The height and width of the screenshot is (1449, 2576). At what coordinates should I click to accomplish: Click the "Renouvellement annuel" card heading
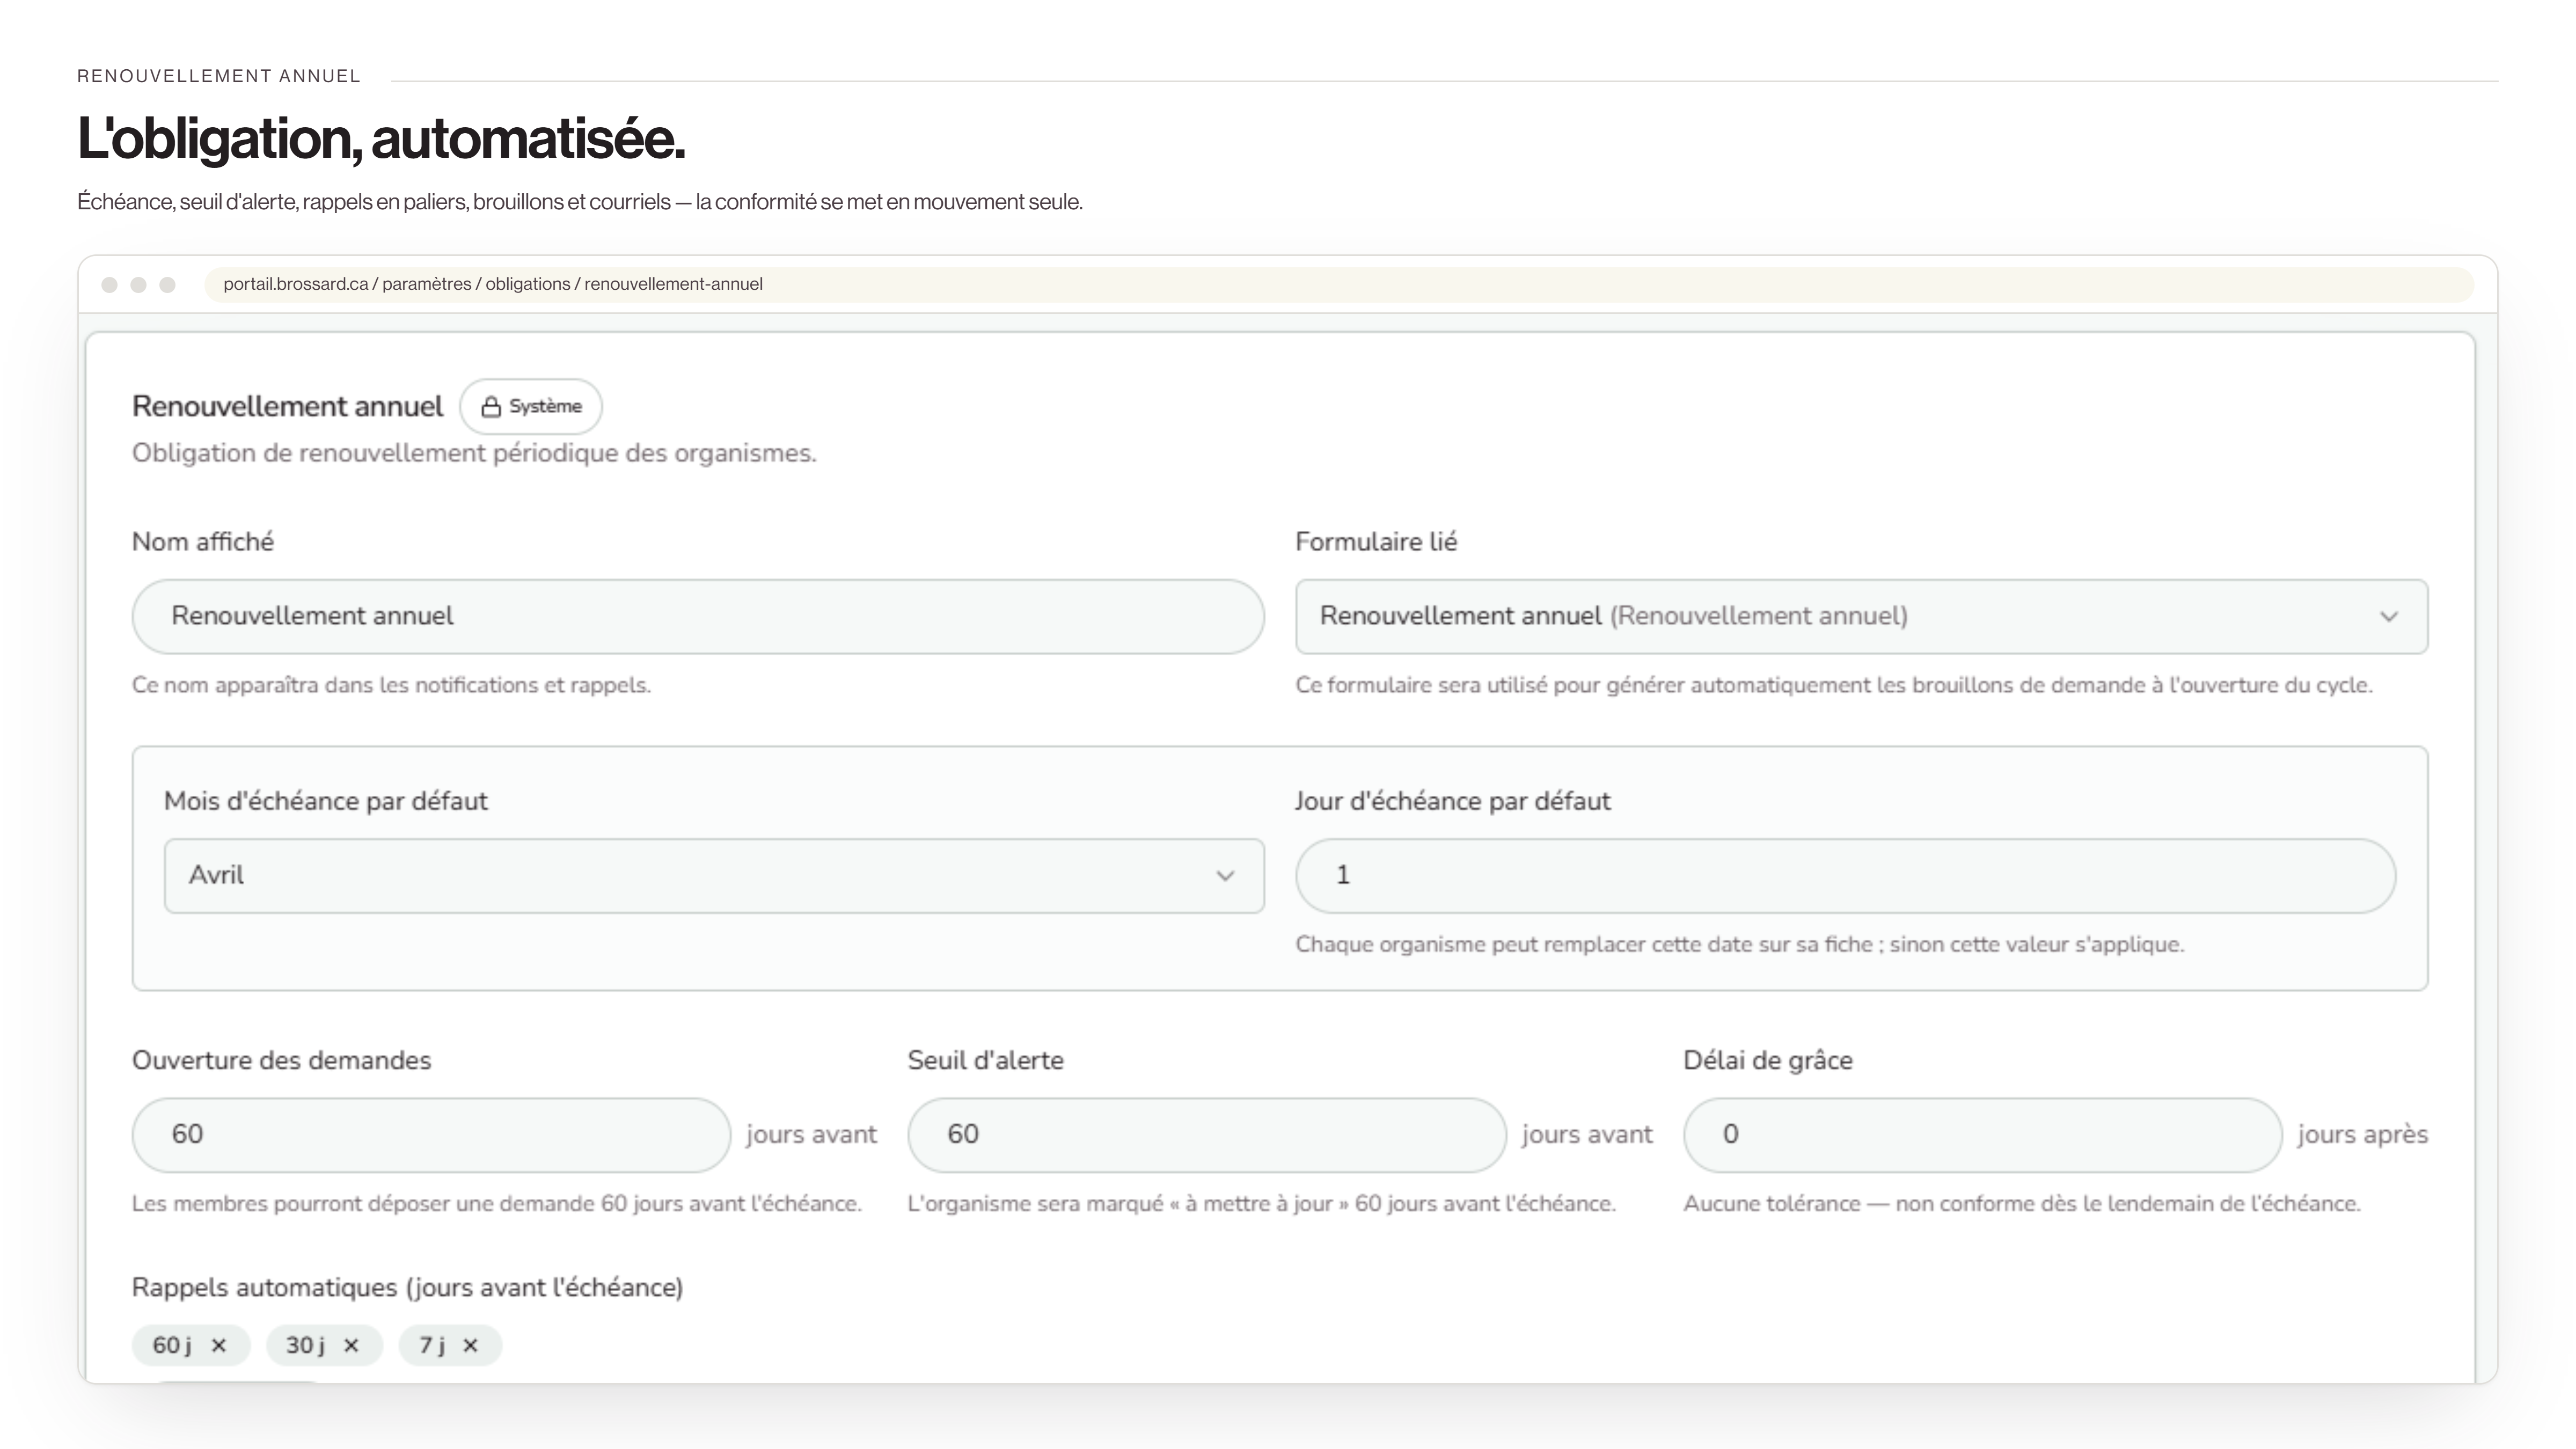click(288, 406)
